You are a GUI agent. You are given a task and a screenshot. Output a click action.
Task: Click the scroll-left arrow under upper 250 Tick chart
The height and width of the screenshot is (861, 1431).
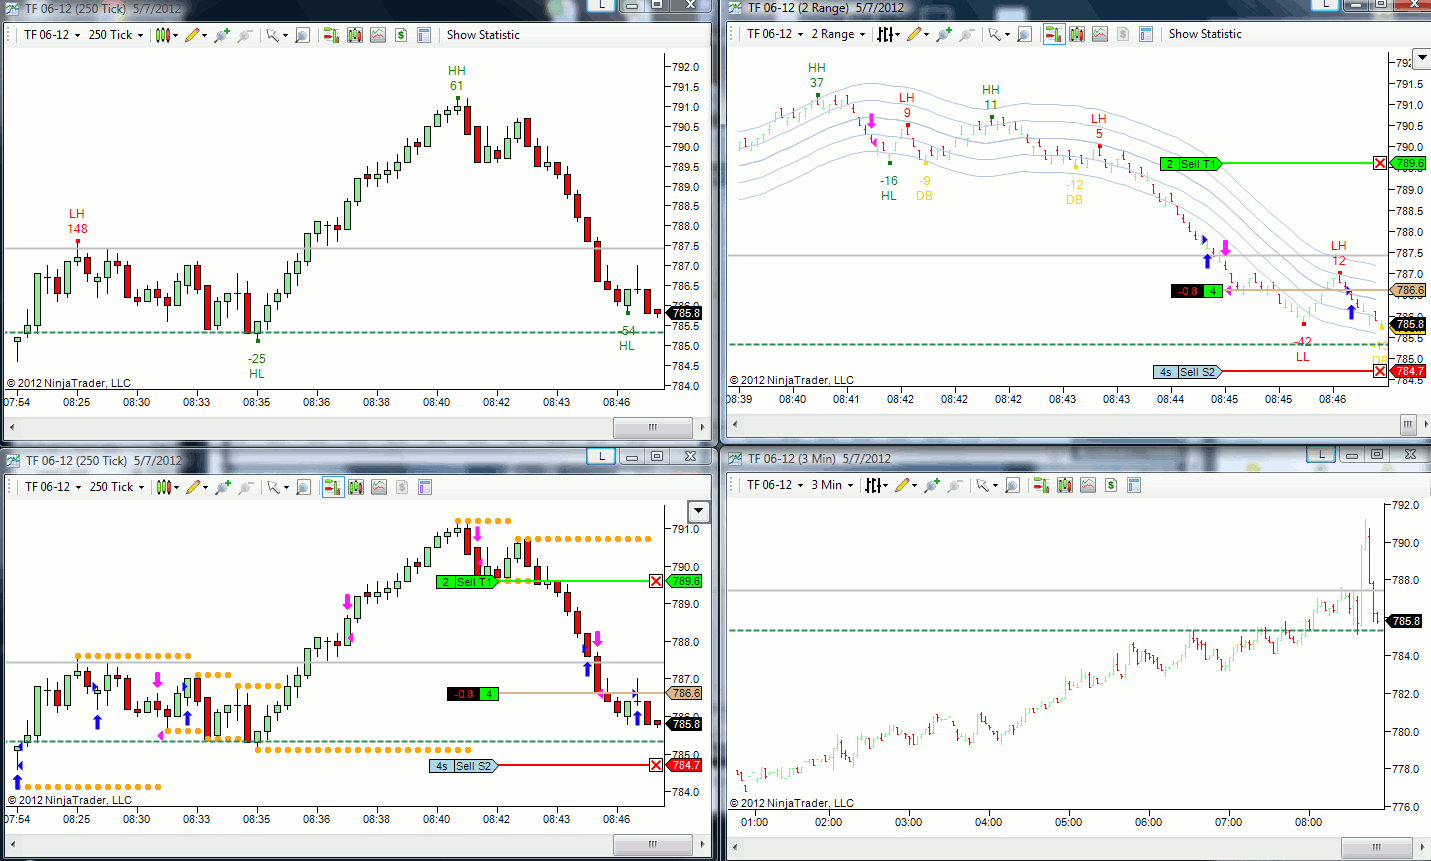pos(11,428)
